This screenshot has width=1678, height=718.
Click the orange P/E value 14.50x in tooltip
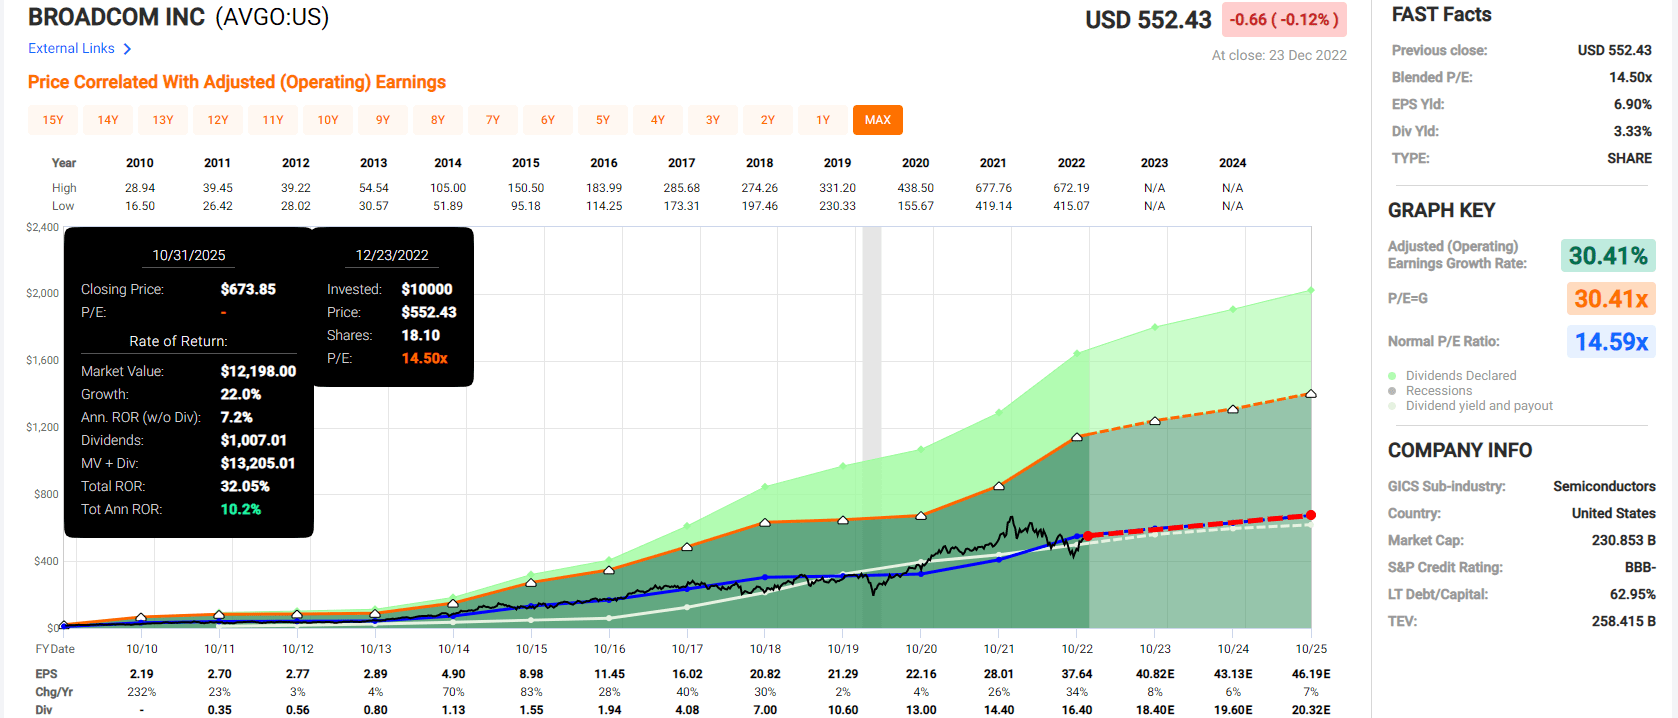424,358
